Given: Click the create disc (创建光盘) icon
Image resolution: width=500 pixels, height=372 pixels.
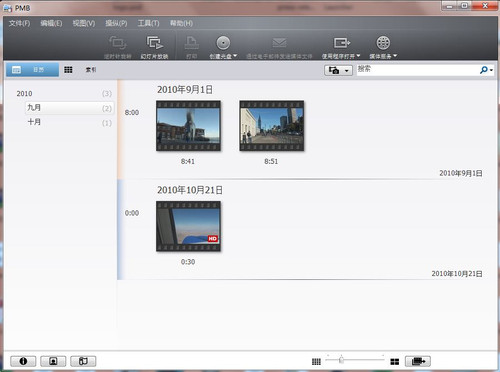Looking at the screenshot, I should point(223,43).
